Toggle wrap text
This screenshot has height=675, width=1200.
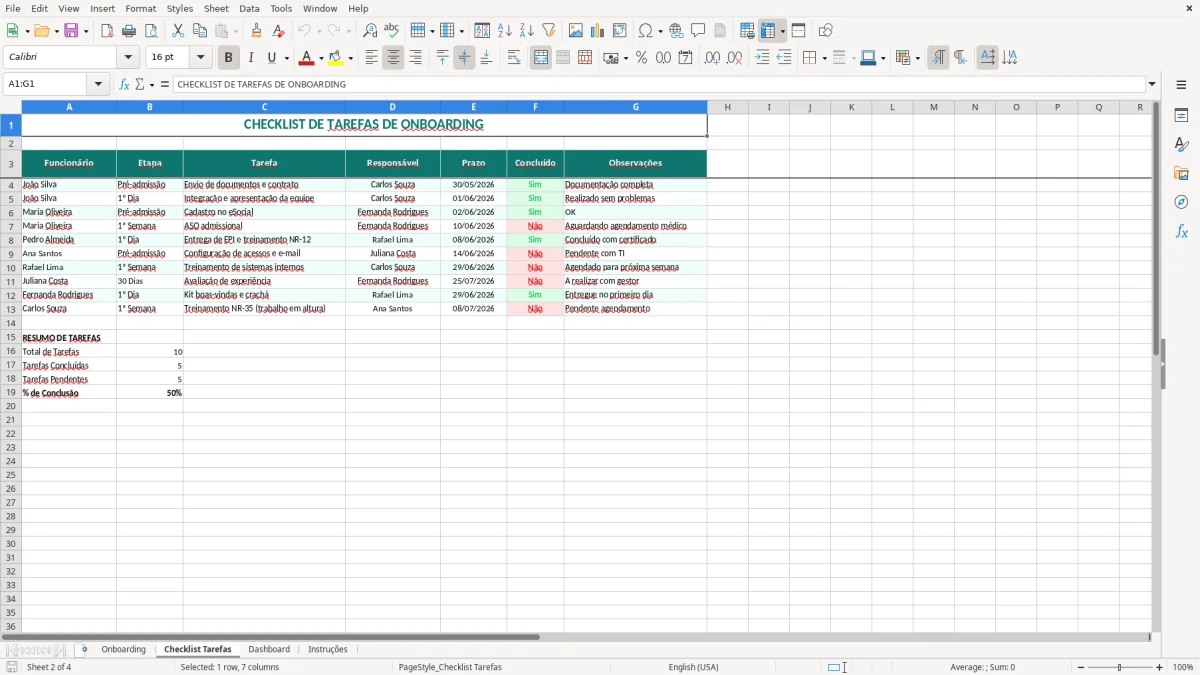(514, 58)
